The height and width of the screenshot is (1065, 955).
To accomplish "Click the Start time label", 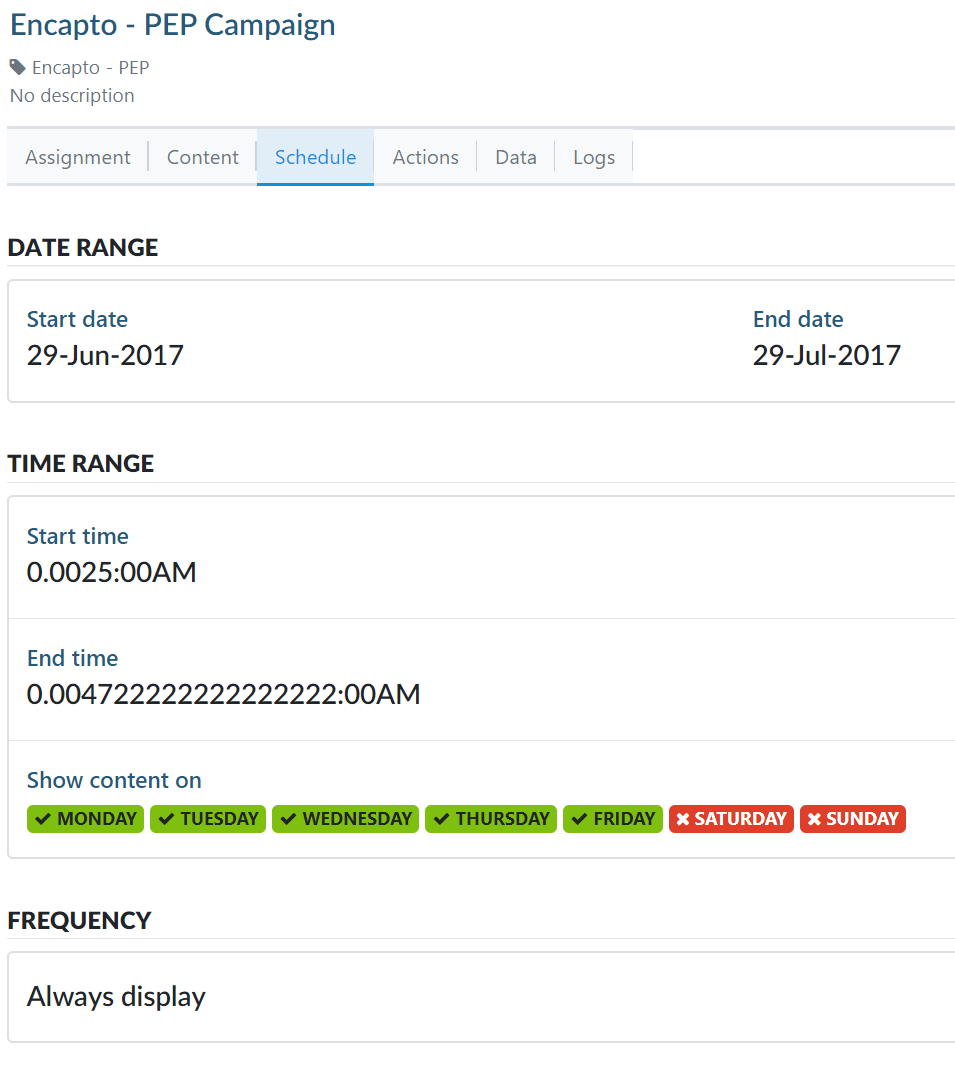I will [77, 537].
